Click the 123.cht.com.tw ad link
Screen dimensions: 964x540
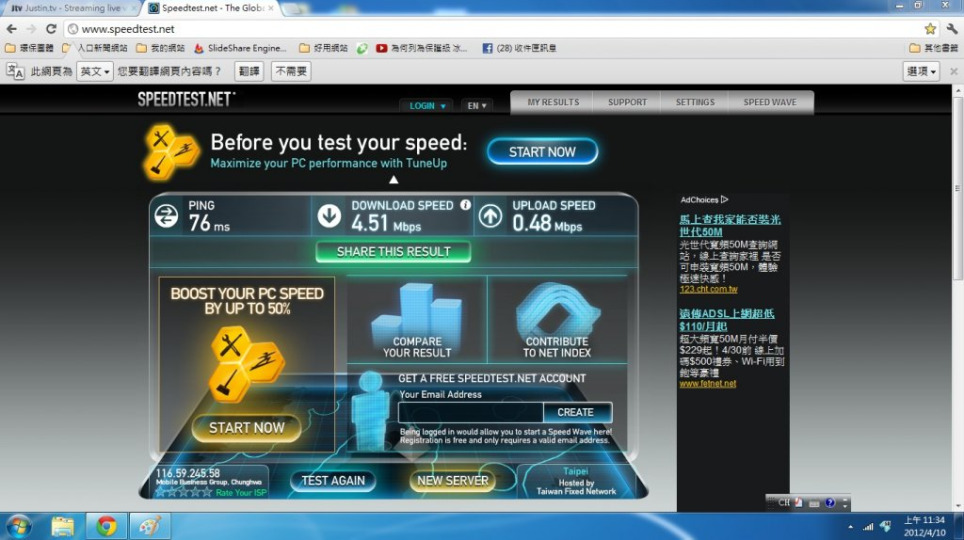pyautogui.click(x=708, y=290)
